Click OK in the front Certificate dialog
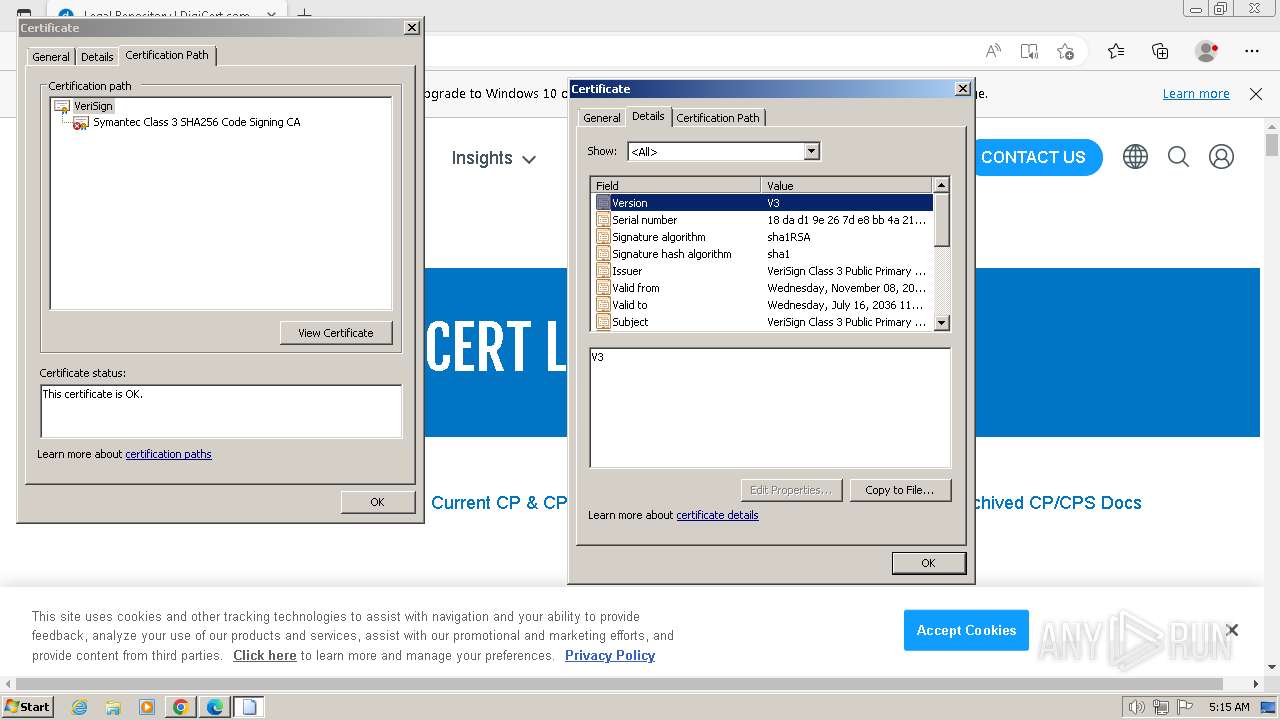 tap(928, 563)
